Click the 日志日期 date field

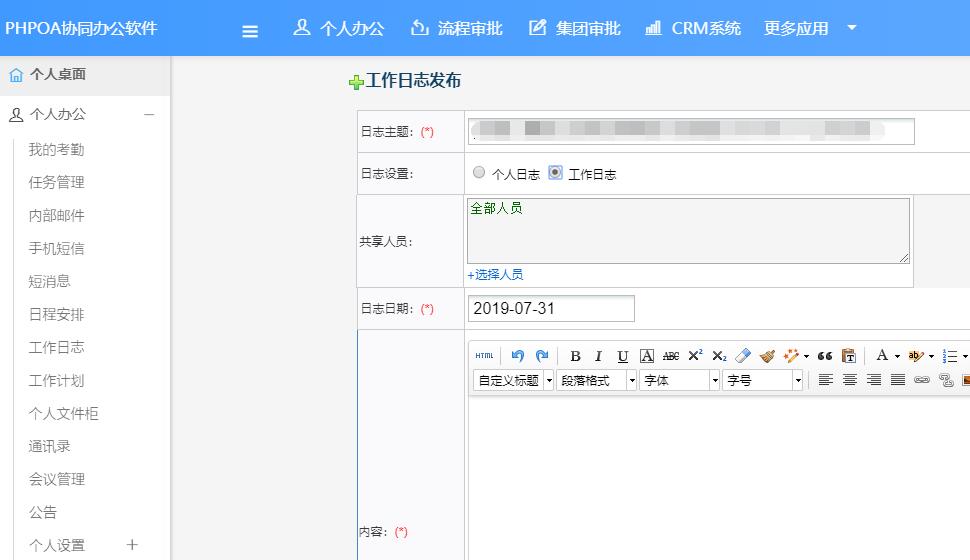551,308
